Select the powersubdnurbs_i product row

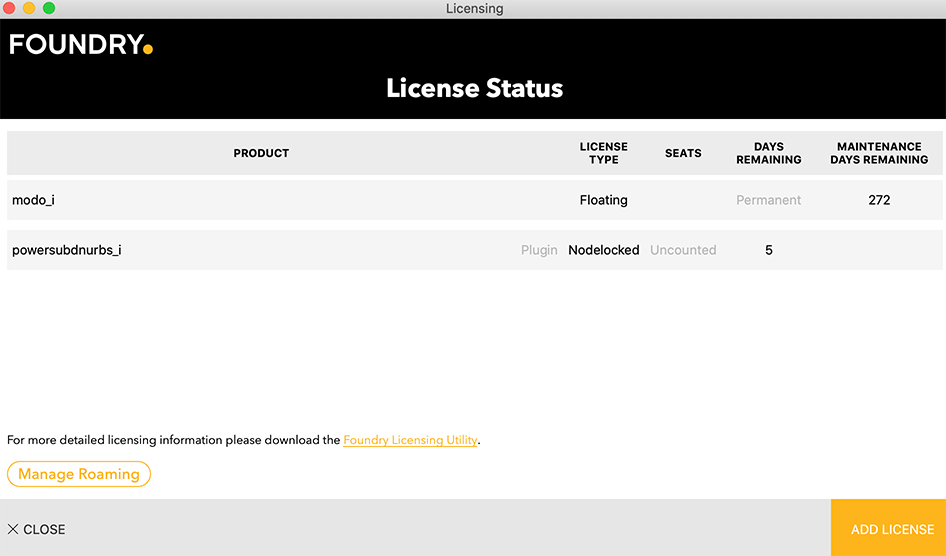click(x=475, y=250)
